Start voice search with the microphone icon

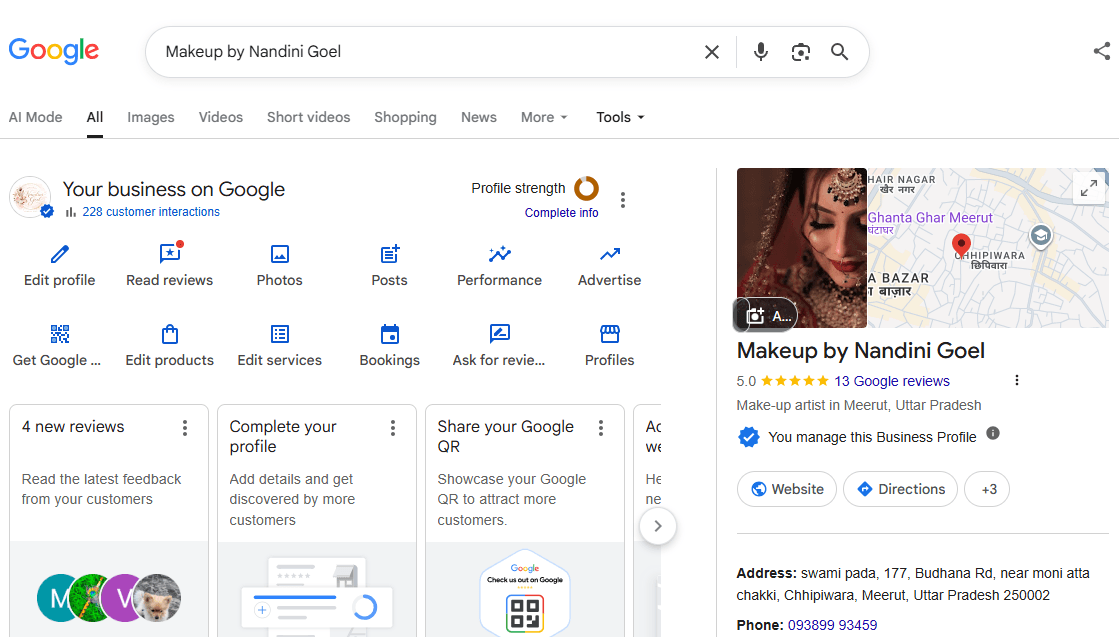761,52
